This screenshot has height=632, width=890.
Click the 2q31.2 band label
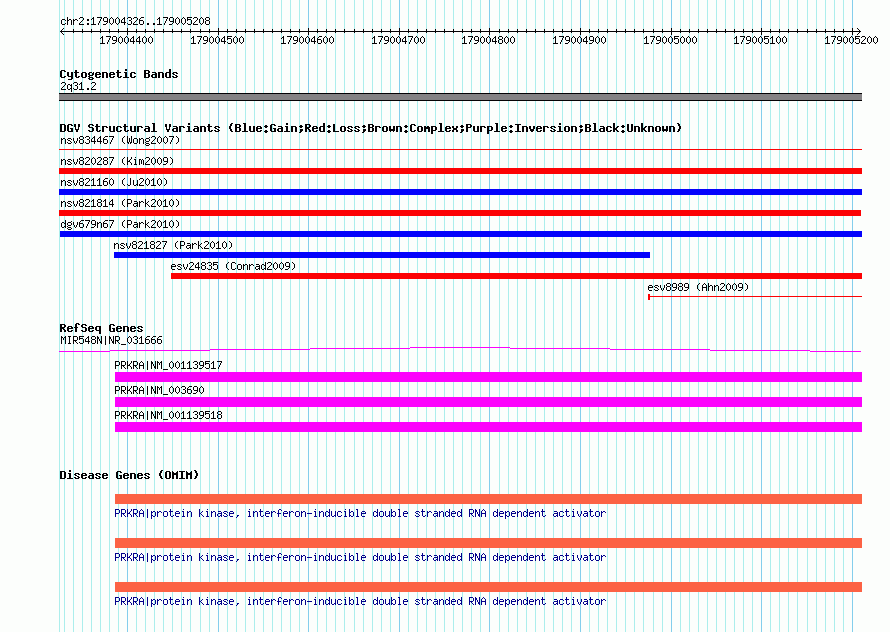(x=78, y=86)
